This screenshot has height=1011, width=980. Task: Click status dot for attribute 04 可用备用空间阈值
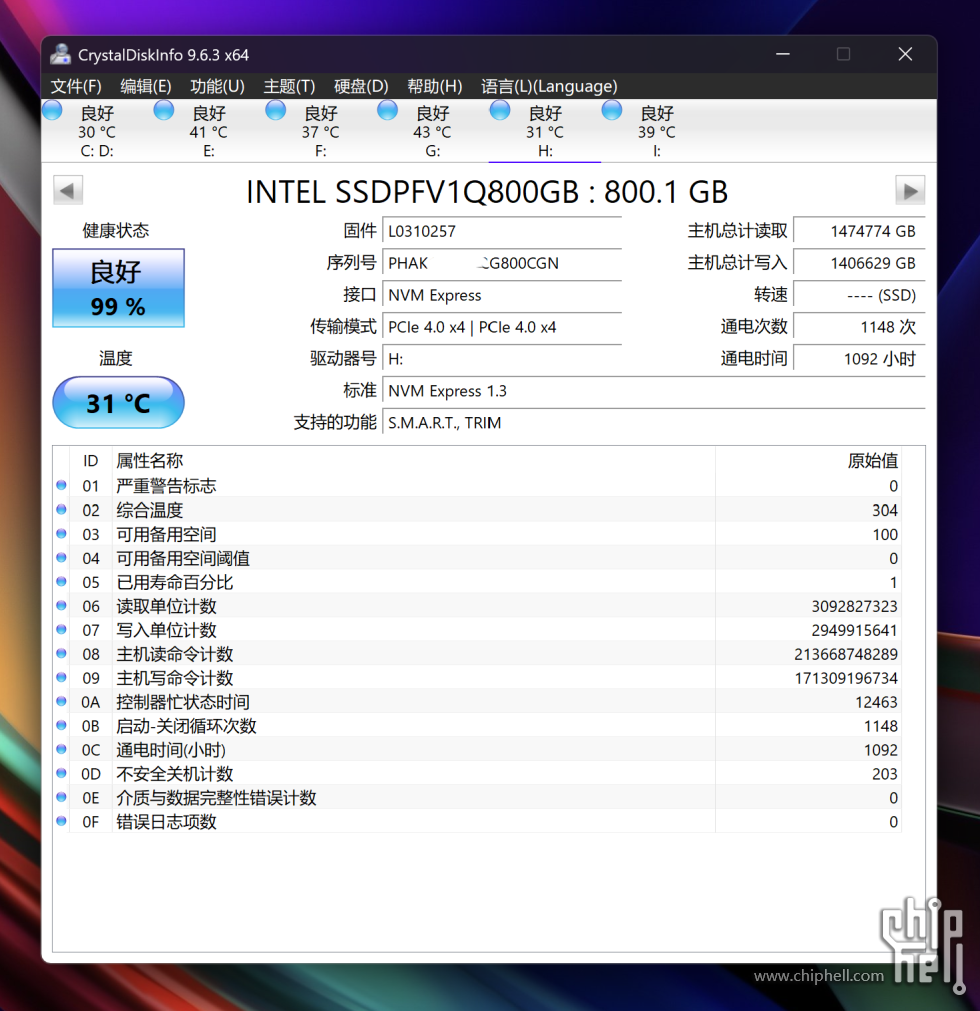point(61,557)
